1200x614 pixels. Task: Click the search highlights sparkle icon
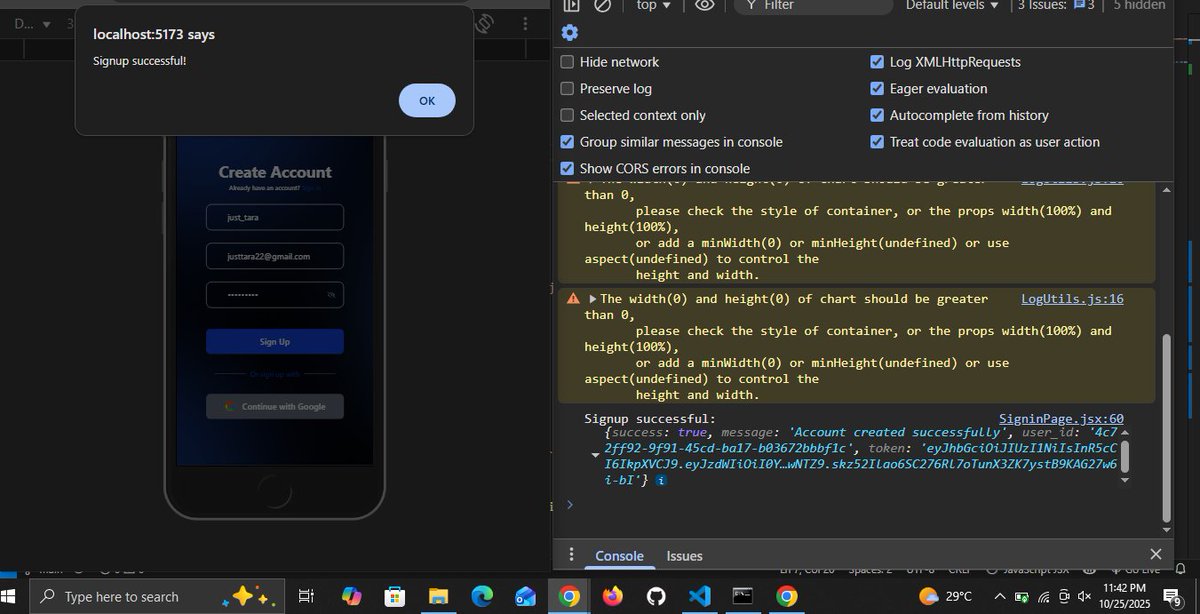(249, 596)
